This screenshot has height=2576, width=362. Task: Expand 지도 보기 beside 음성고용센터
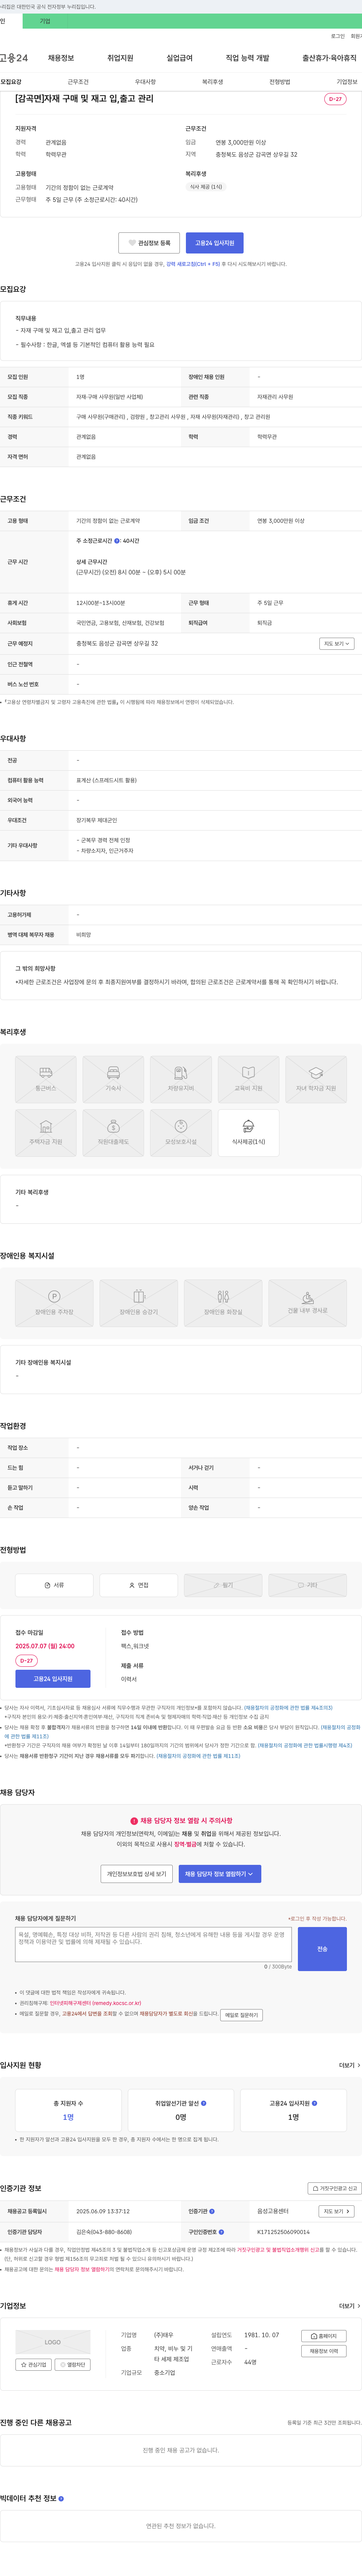click(336, 2211)
